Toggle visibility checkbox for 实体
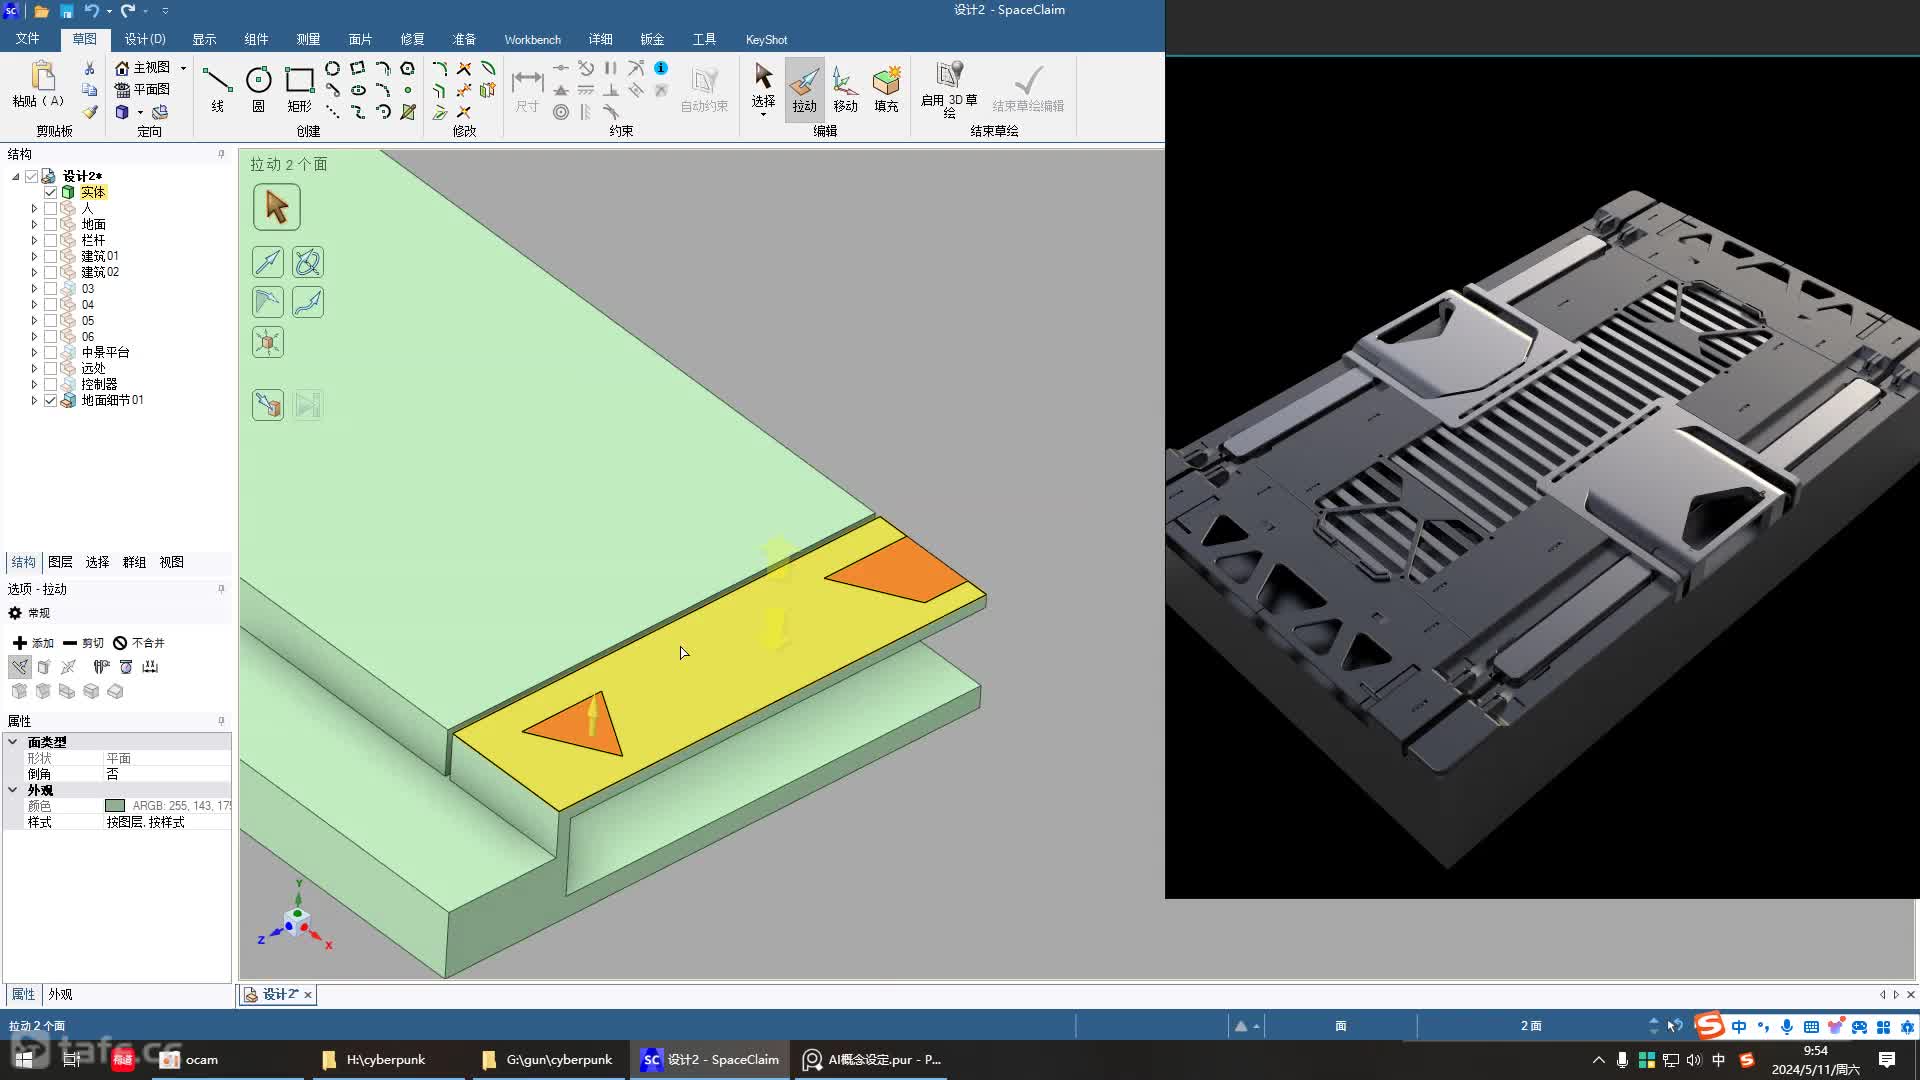 pyautogui.click(x=50, y=192)
